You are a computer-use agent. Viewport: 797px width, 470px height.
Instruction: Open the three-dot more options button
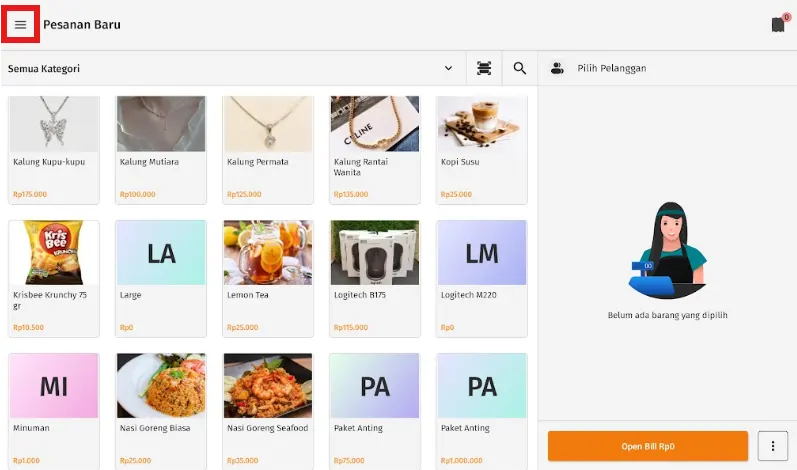pyautogui.click(x=772, y=445)
